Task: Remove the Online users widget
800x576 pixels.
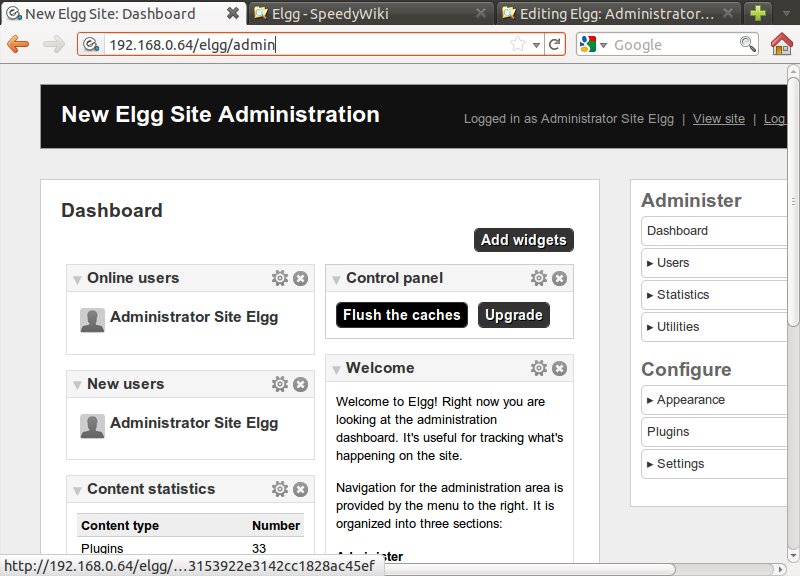Action: (301, 279)
